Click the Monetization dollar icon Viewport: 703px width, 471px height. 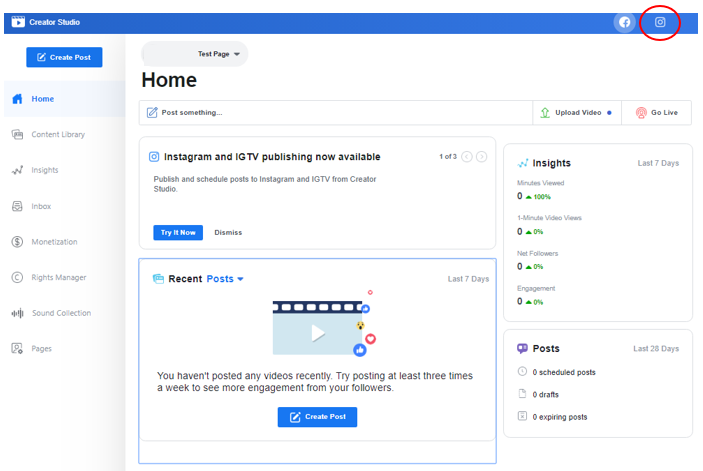point(17,242)
